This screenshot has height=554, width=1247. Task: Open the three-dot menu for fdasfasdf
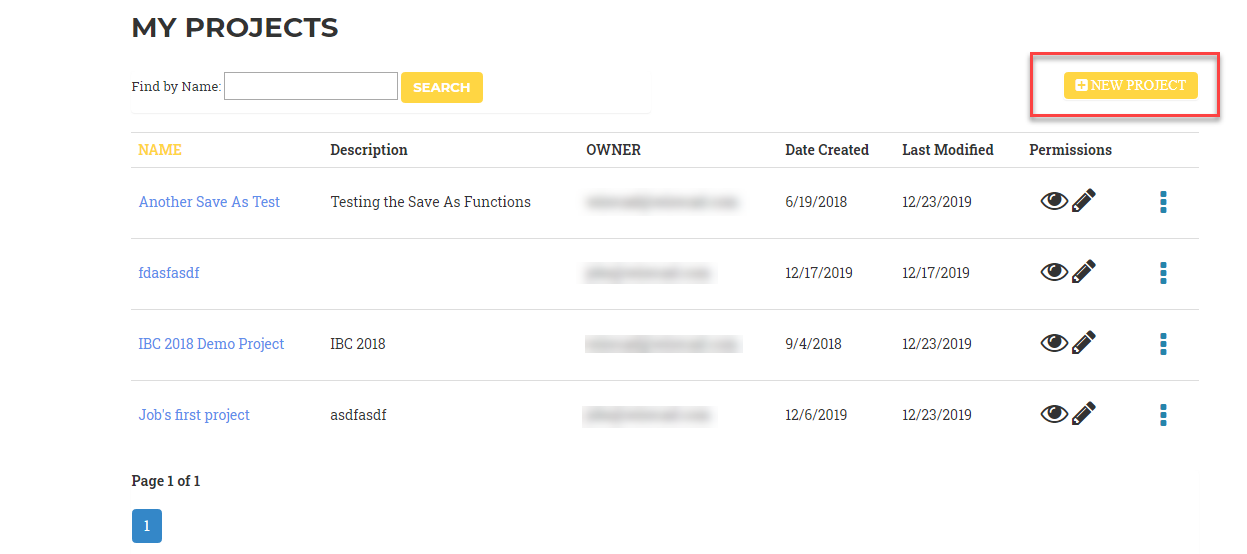[1163, 273]
